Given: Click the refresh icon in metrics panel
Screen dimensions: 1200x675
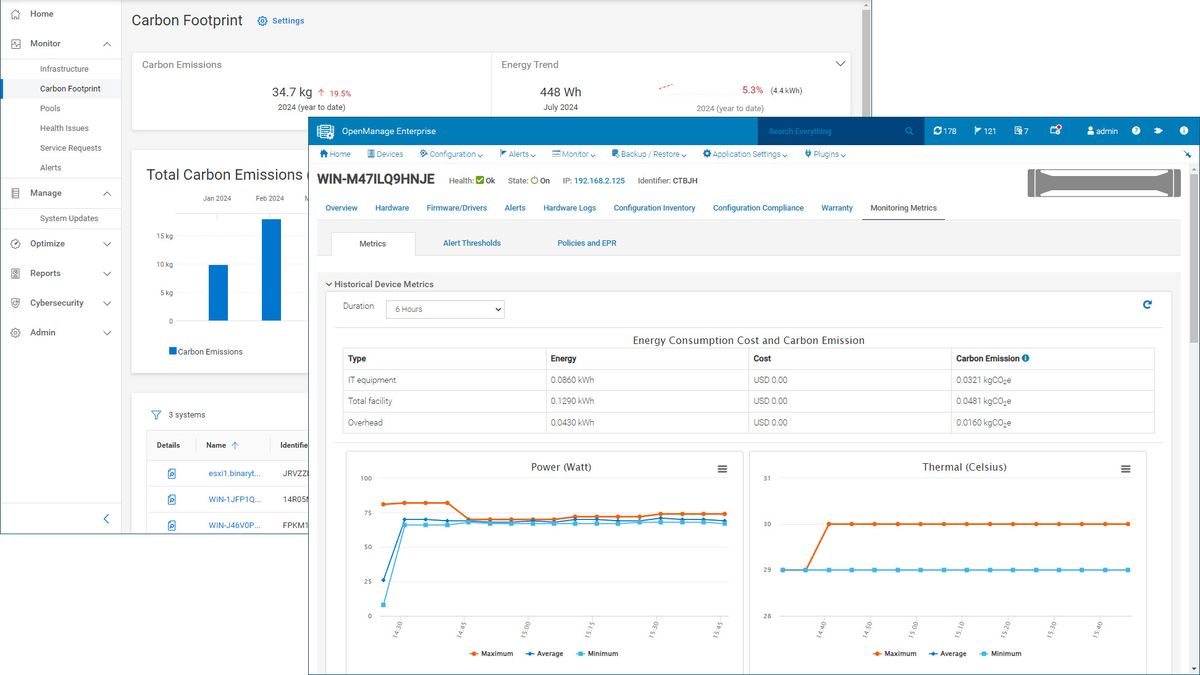Looking at the screenshot, I should [1147, 305].
